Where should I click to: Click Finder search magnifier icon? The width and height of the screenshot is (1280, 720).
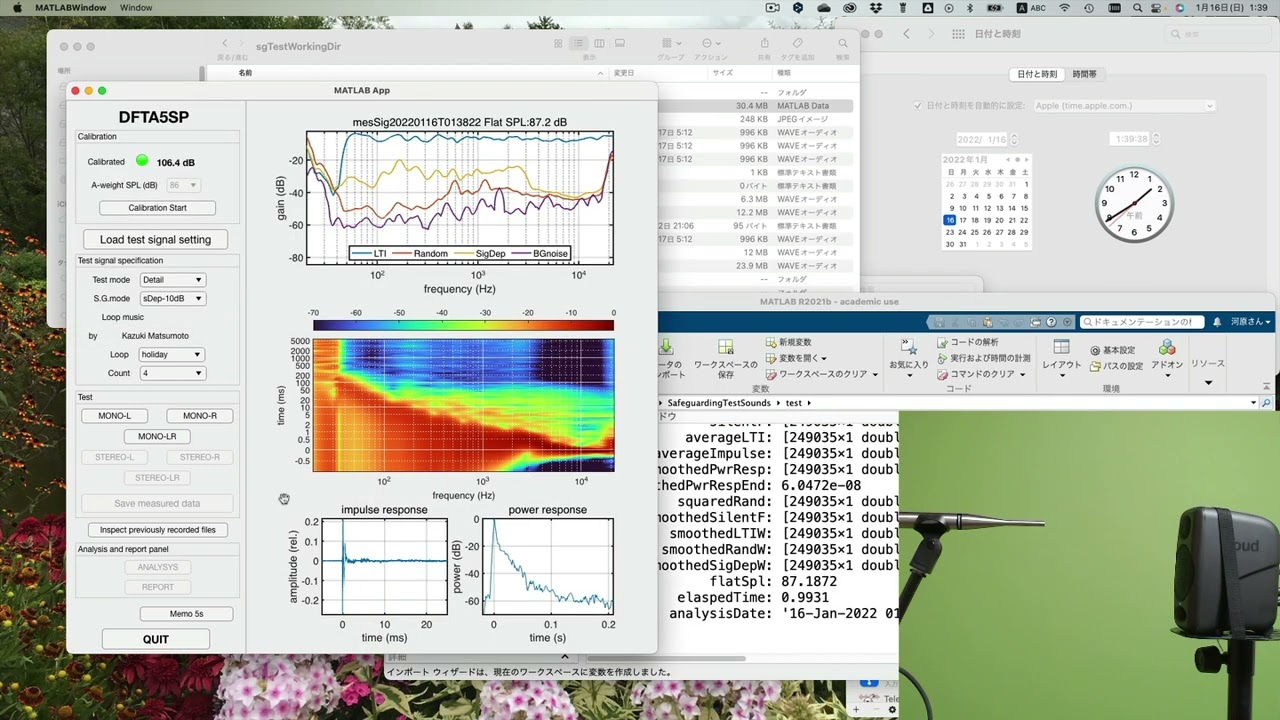coord(843,44)
